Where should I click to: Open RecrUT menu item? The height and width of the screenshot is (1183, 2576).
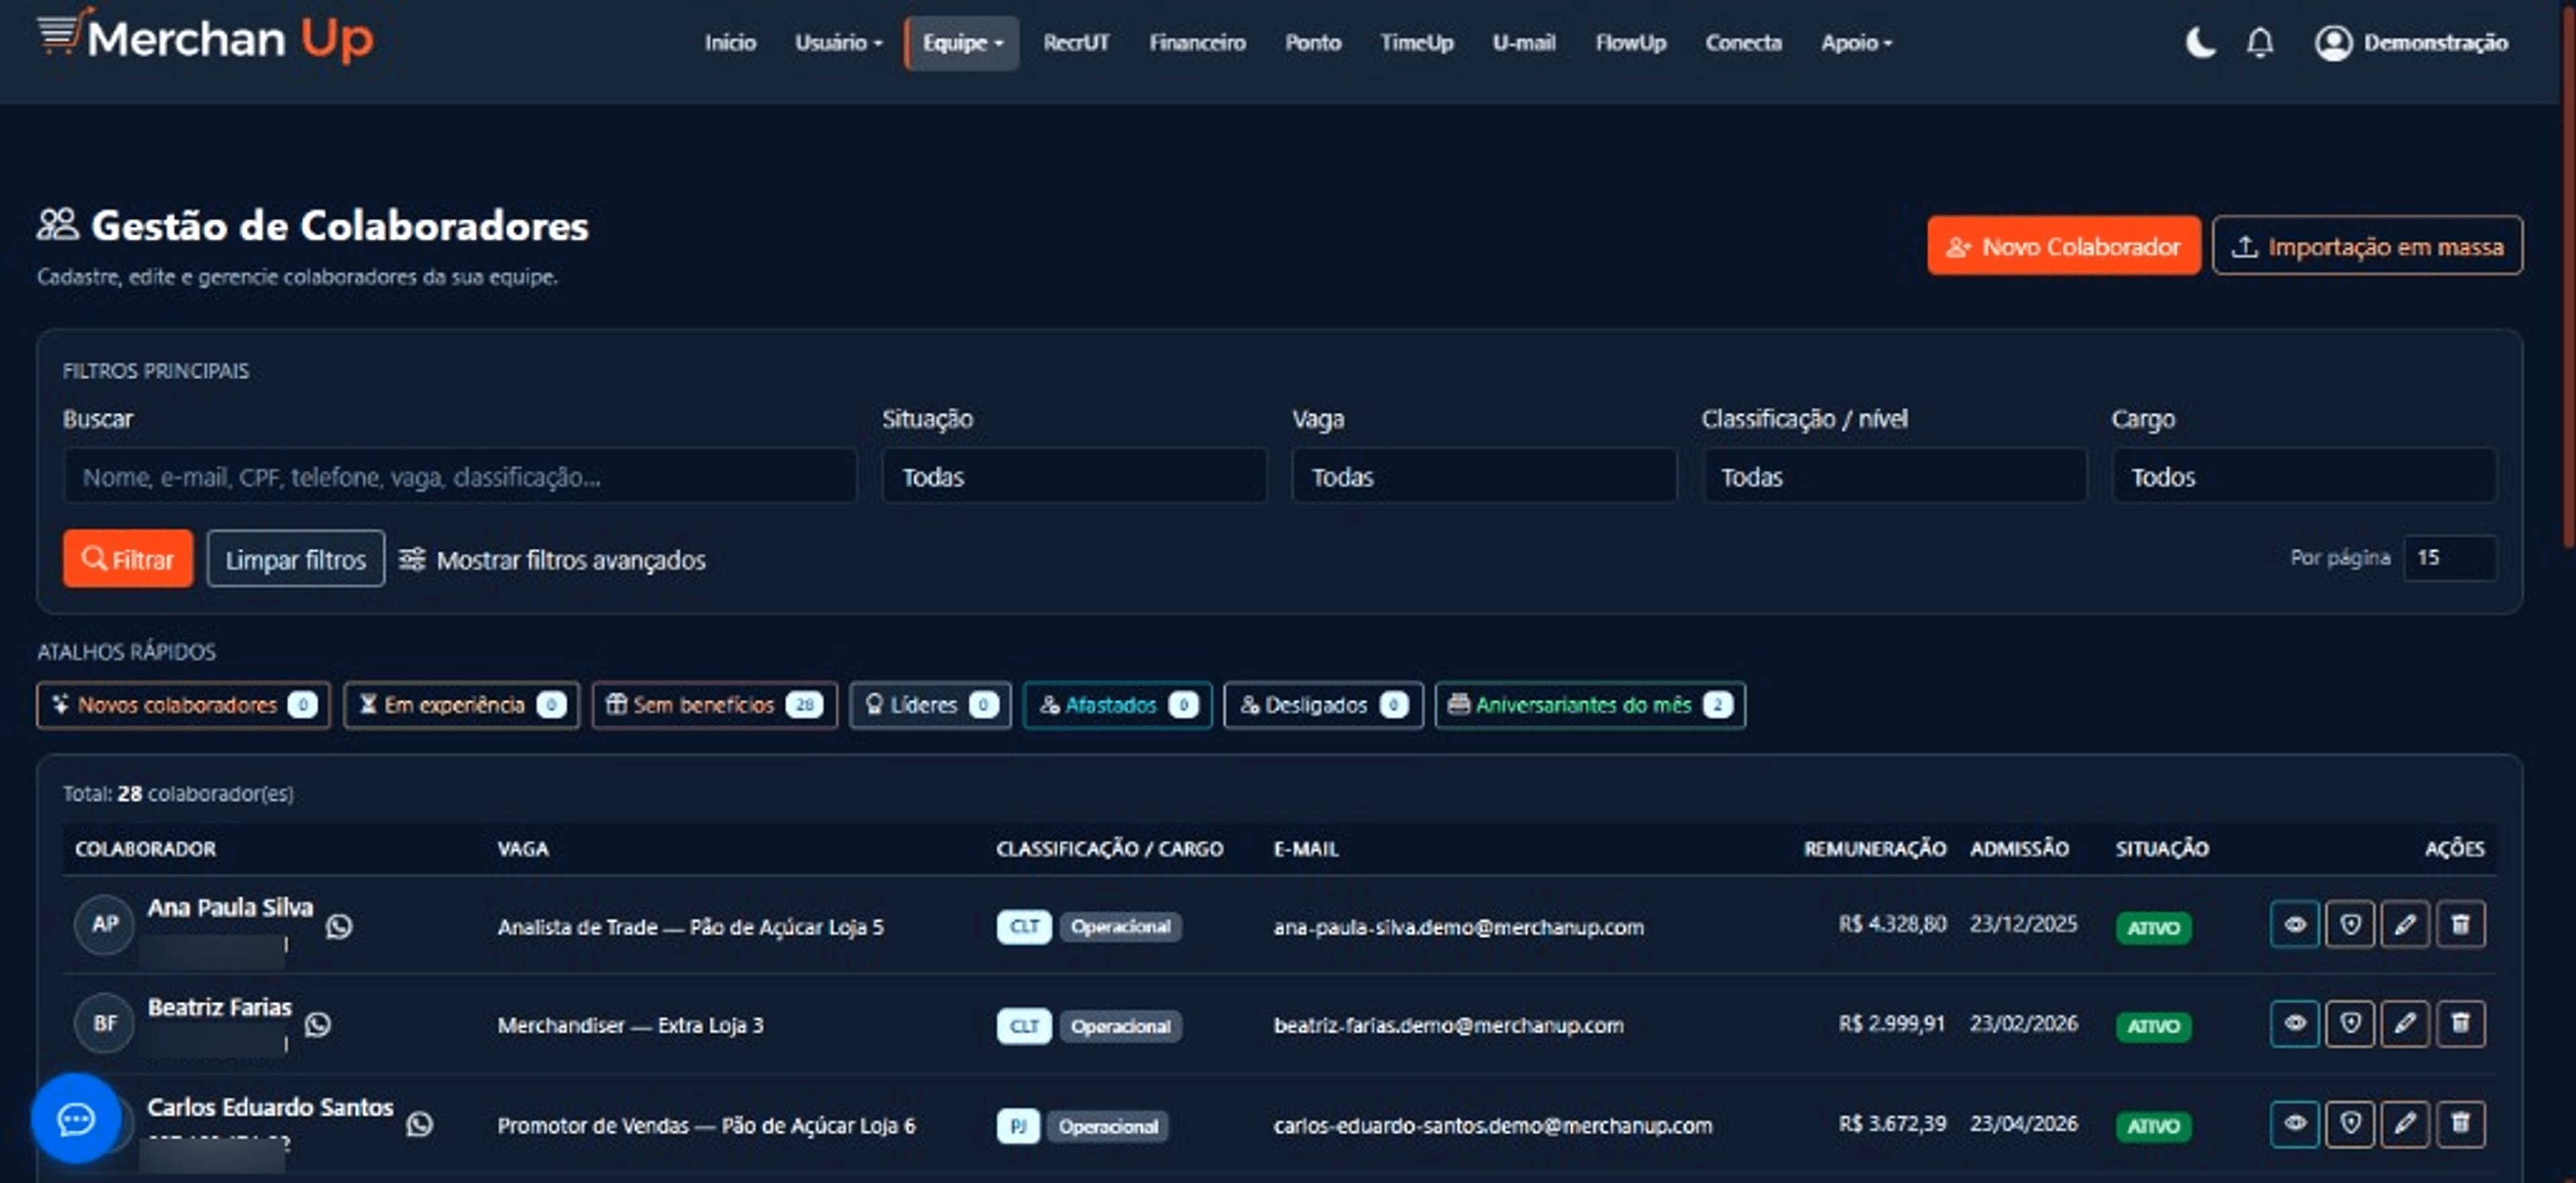[x=1076, y=43]
